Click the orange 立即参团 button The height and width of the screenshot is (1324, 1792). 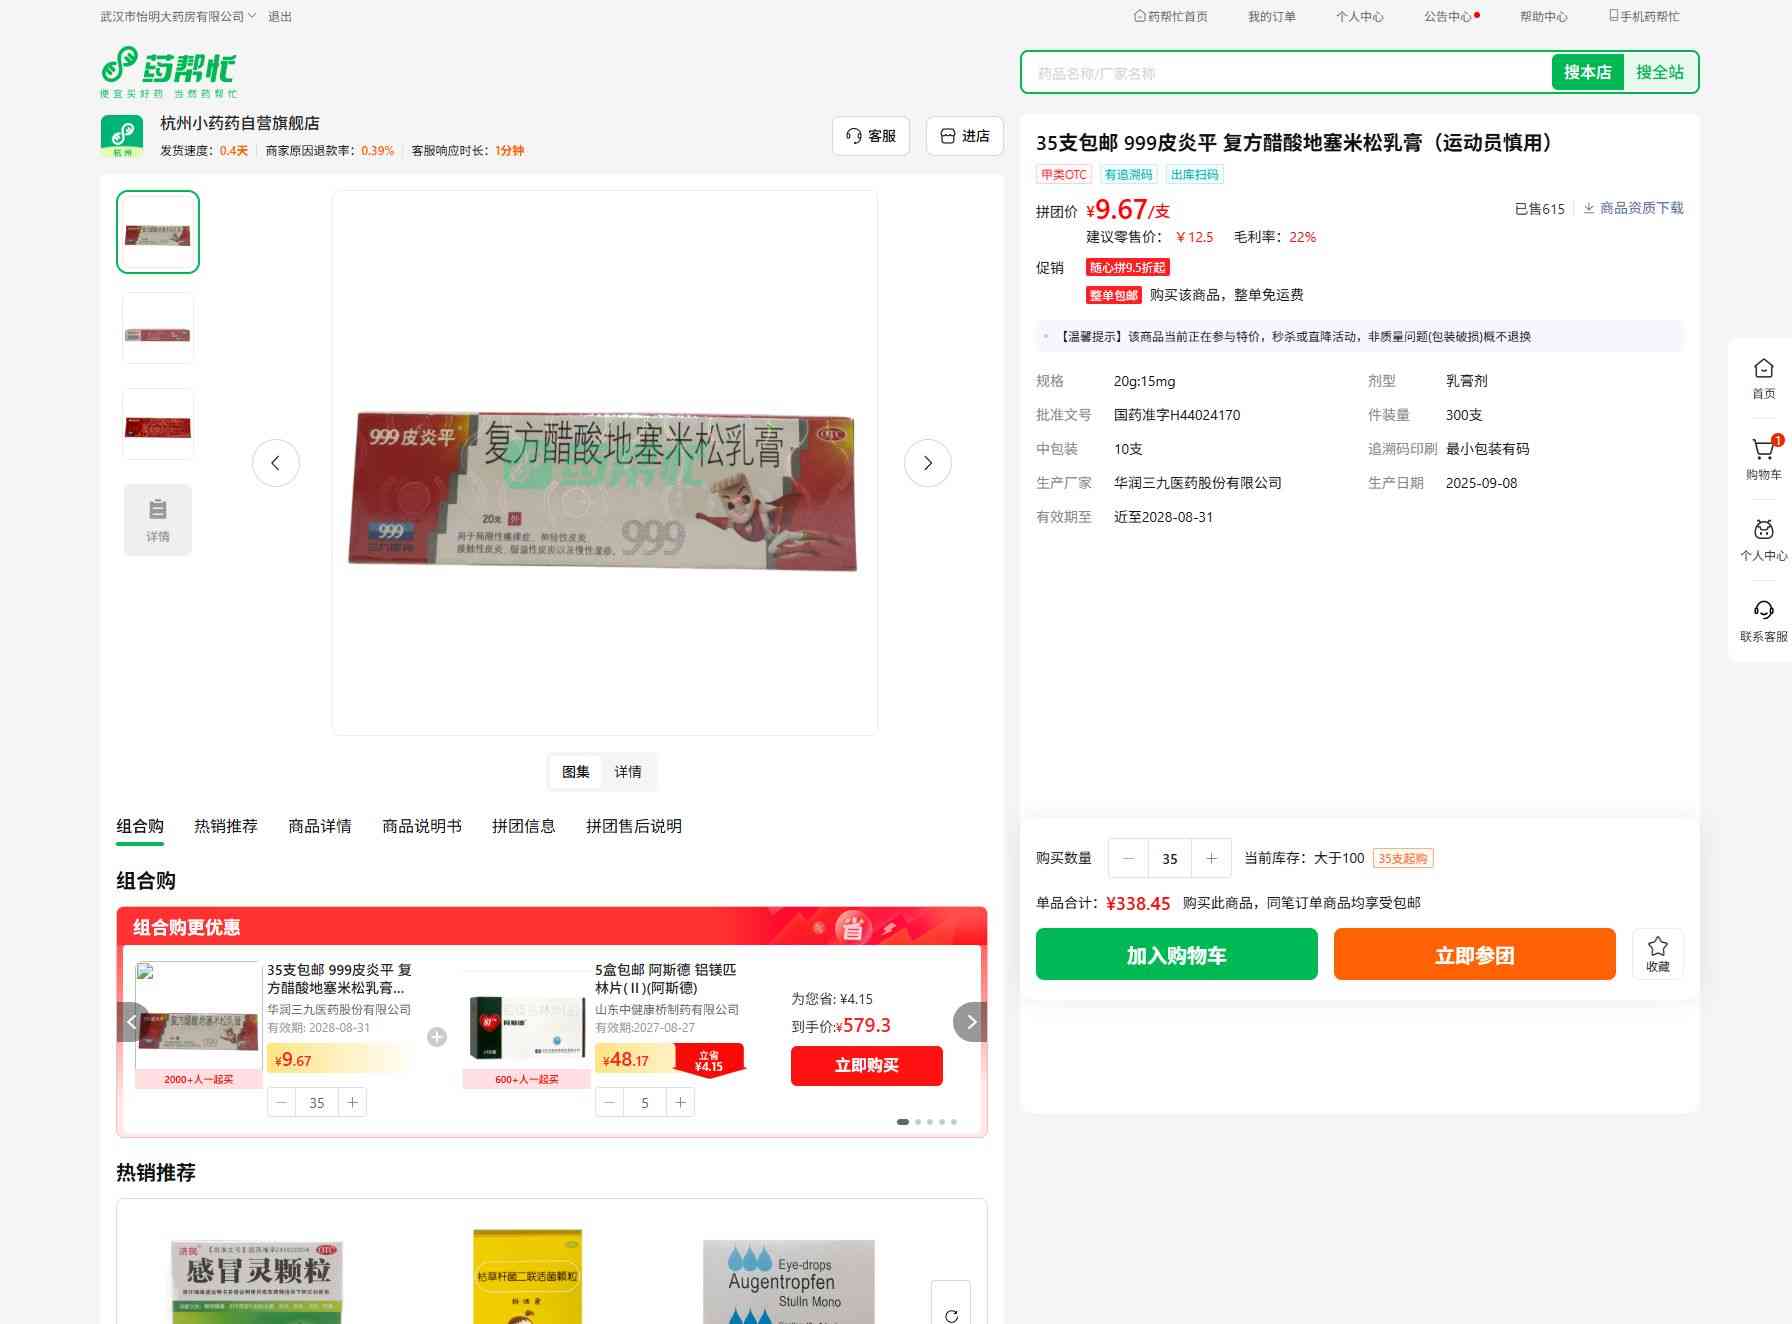pyautogui.click(x=1474, y=955)
